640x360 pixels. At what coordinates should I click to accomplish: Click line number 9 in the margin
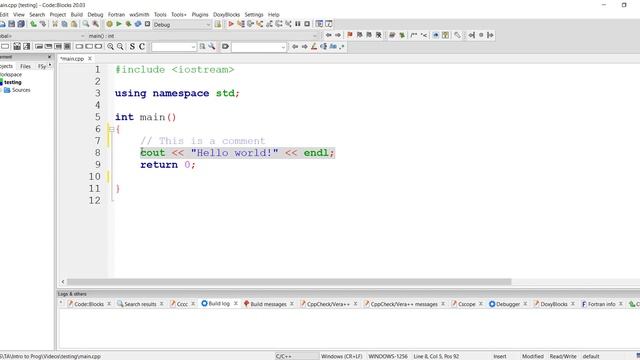[x=98, y=164]
